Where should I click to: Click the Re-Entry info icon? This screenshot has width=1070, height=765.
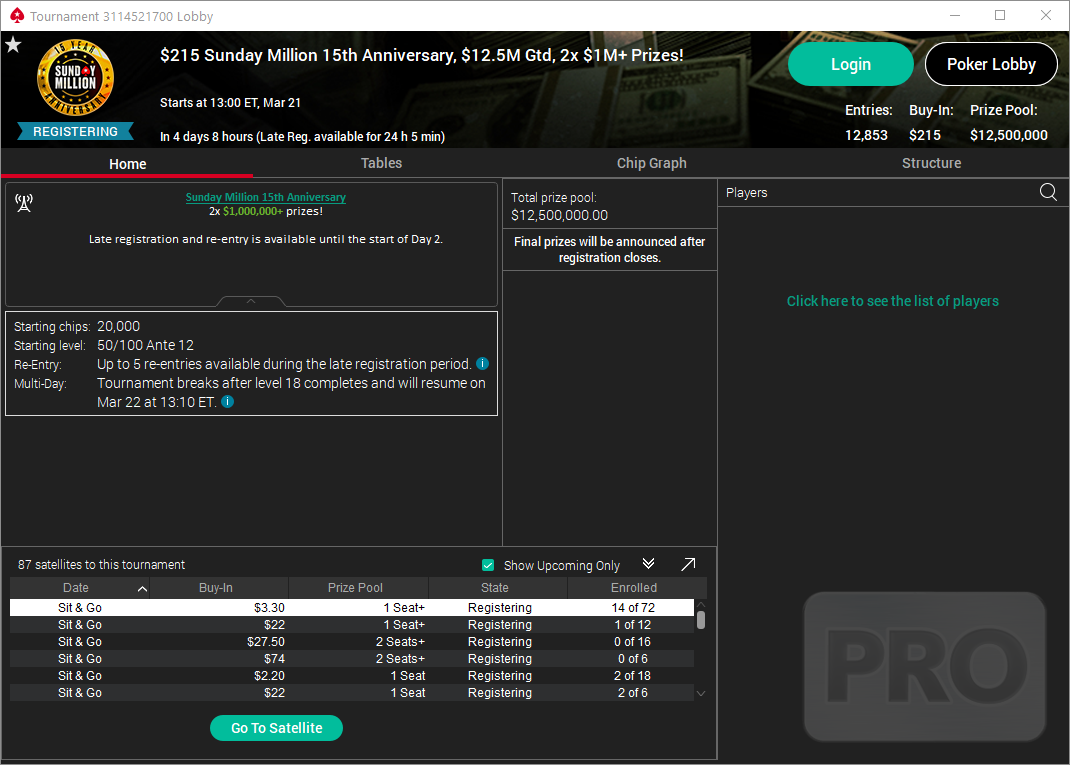(482, 364)
